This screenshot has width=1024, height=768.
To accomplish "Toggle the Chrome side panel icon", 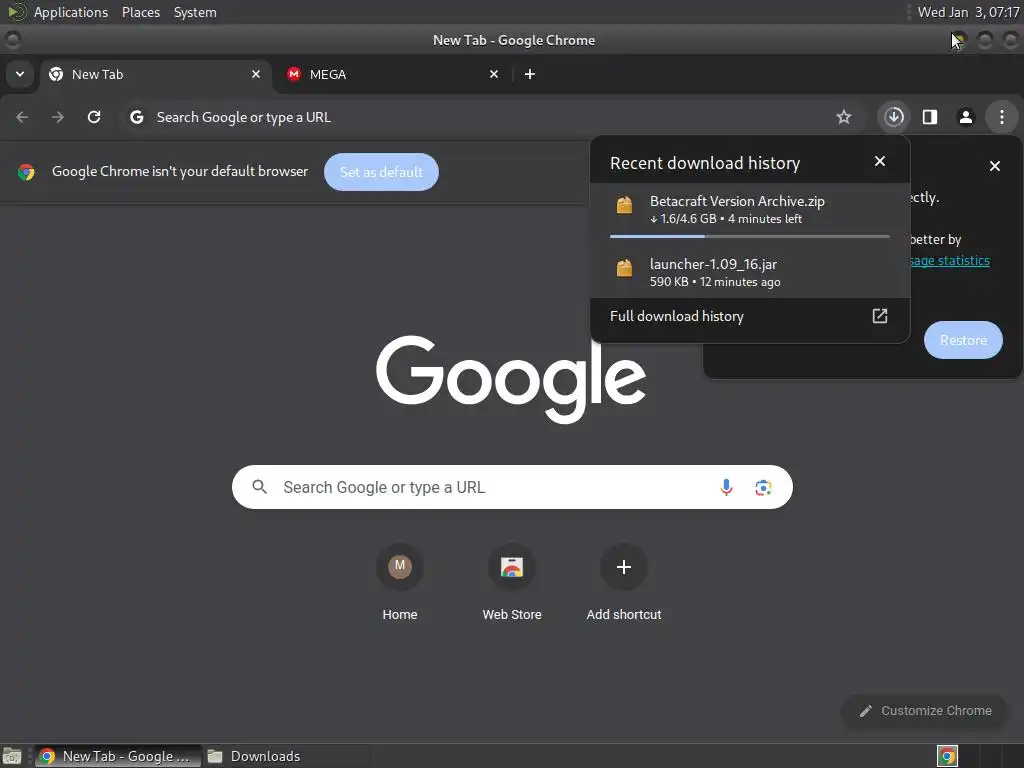I will point(929,117).
